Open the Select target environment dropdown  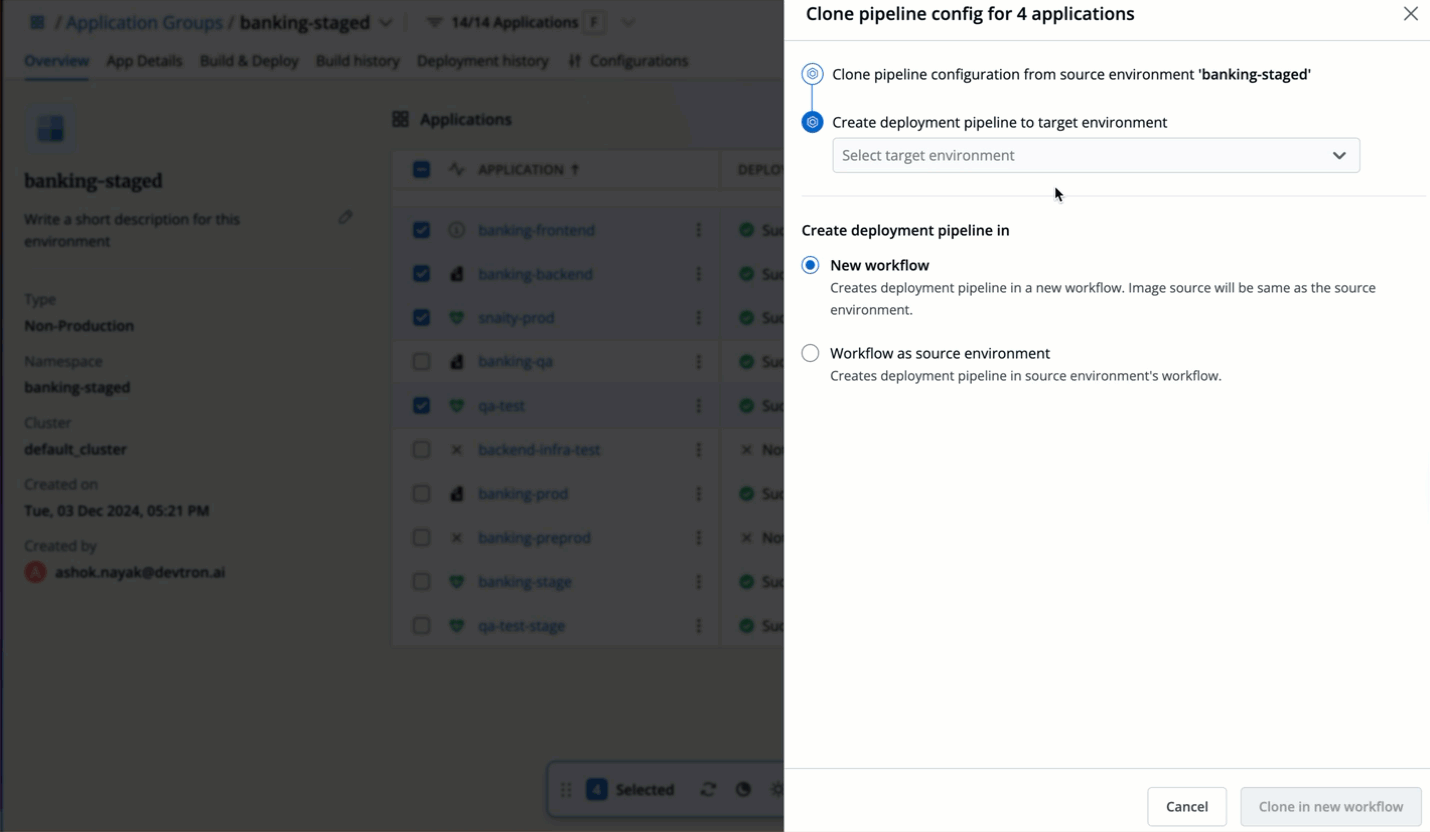pos(1095,155)
